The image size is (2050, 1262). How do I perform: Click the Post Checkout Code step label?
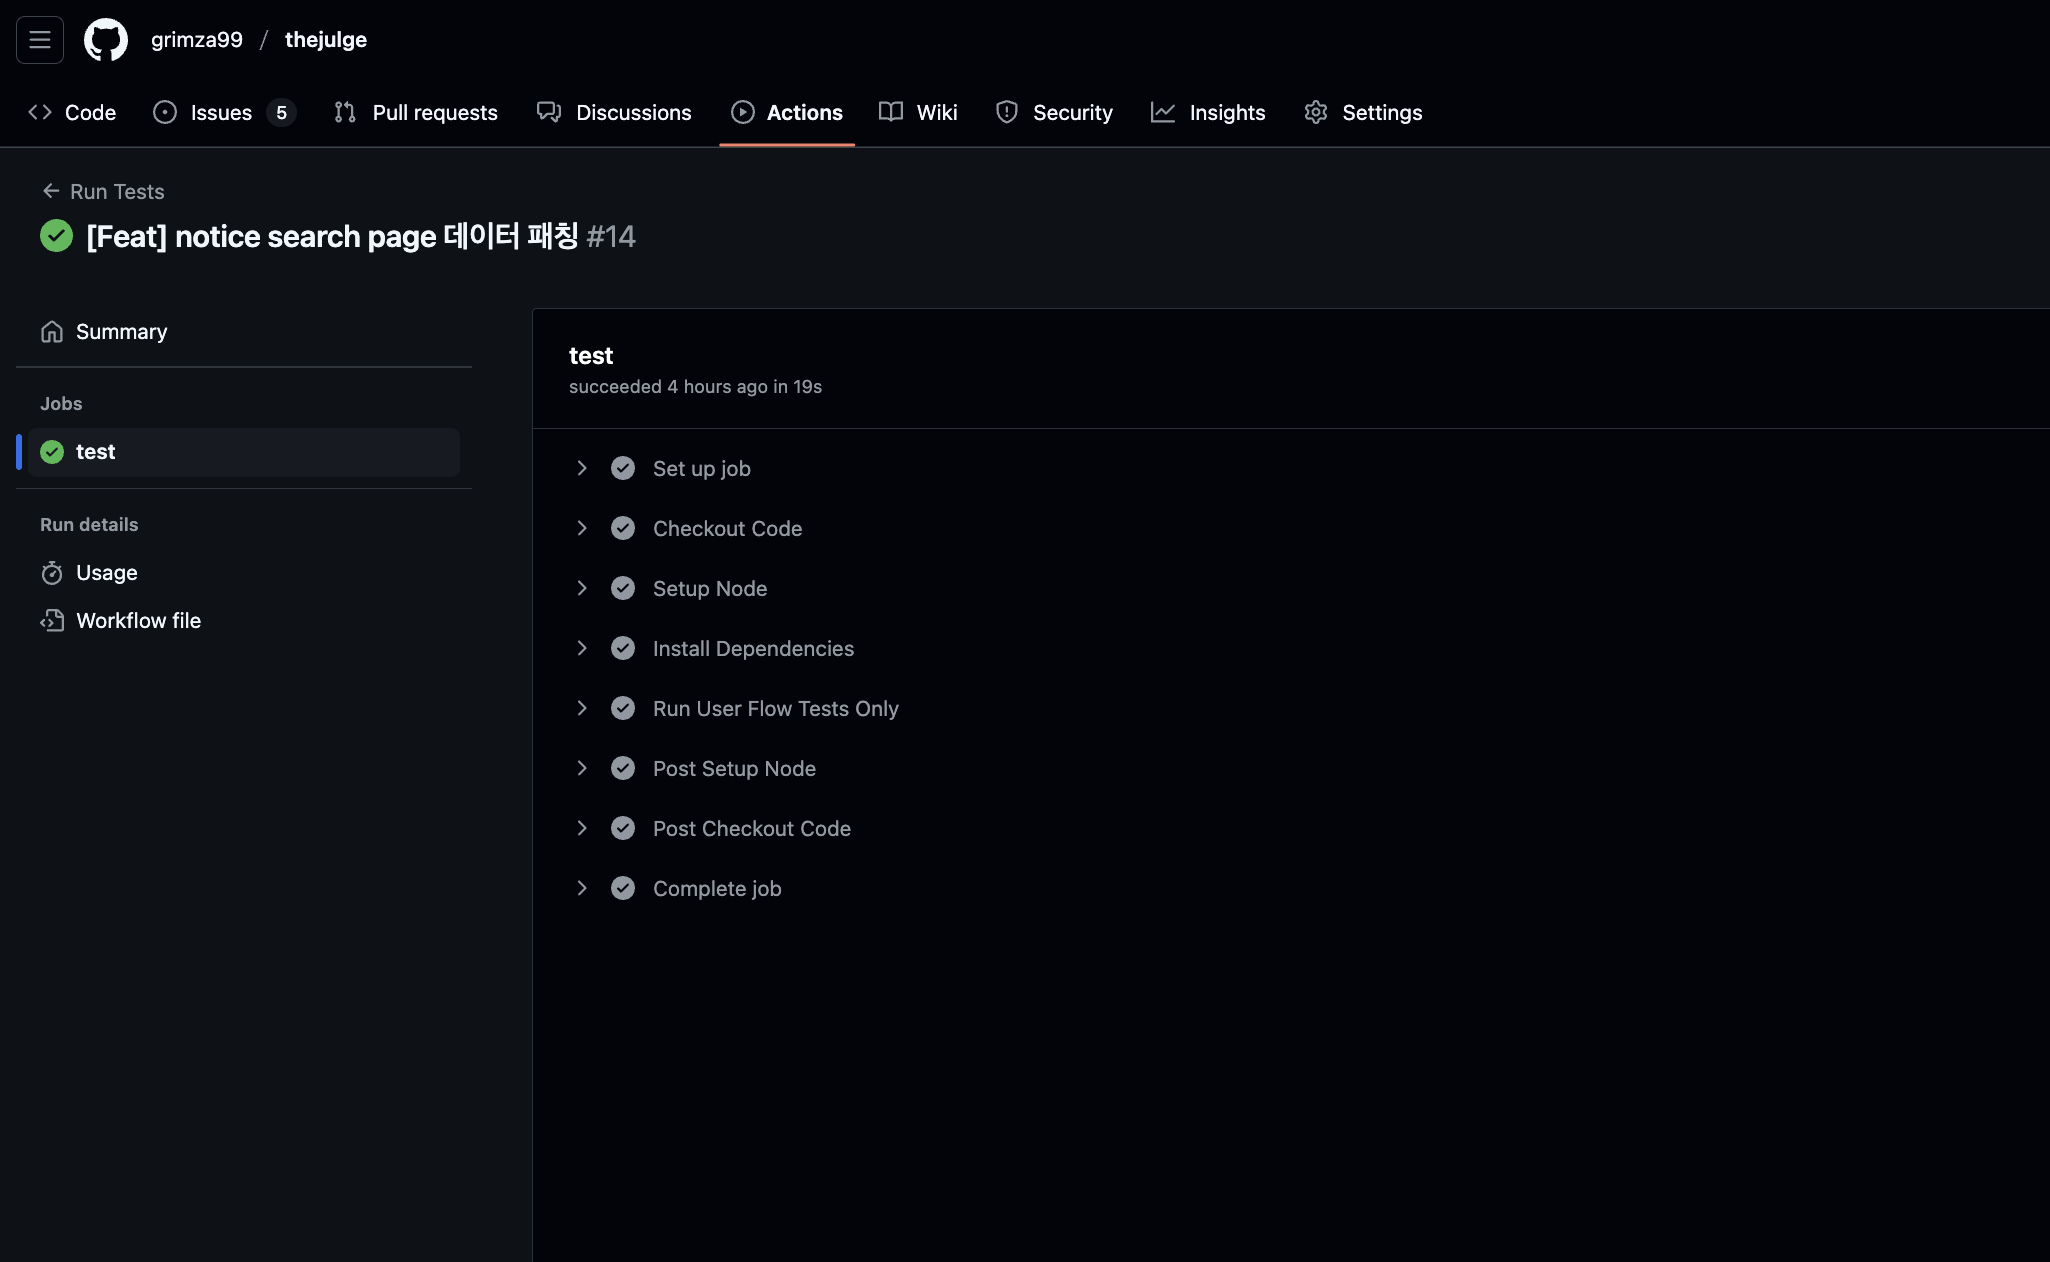(751, 828)
